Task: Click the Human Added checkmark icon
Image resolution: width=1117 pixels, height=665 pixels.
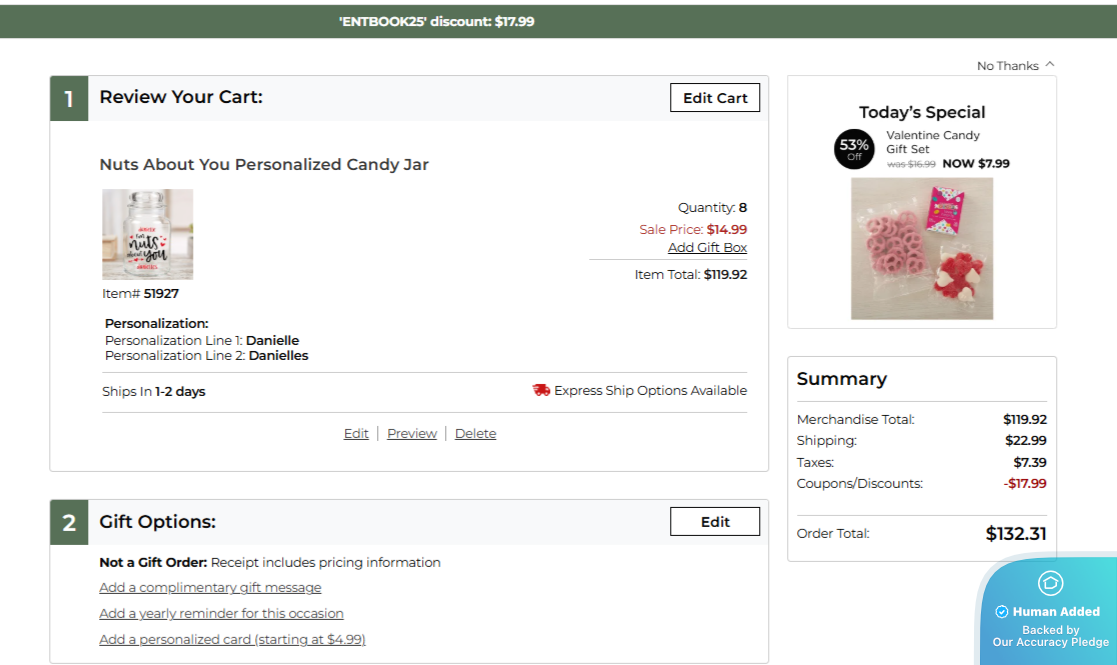Action: click(1001, 611)
